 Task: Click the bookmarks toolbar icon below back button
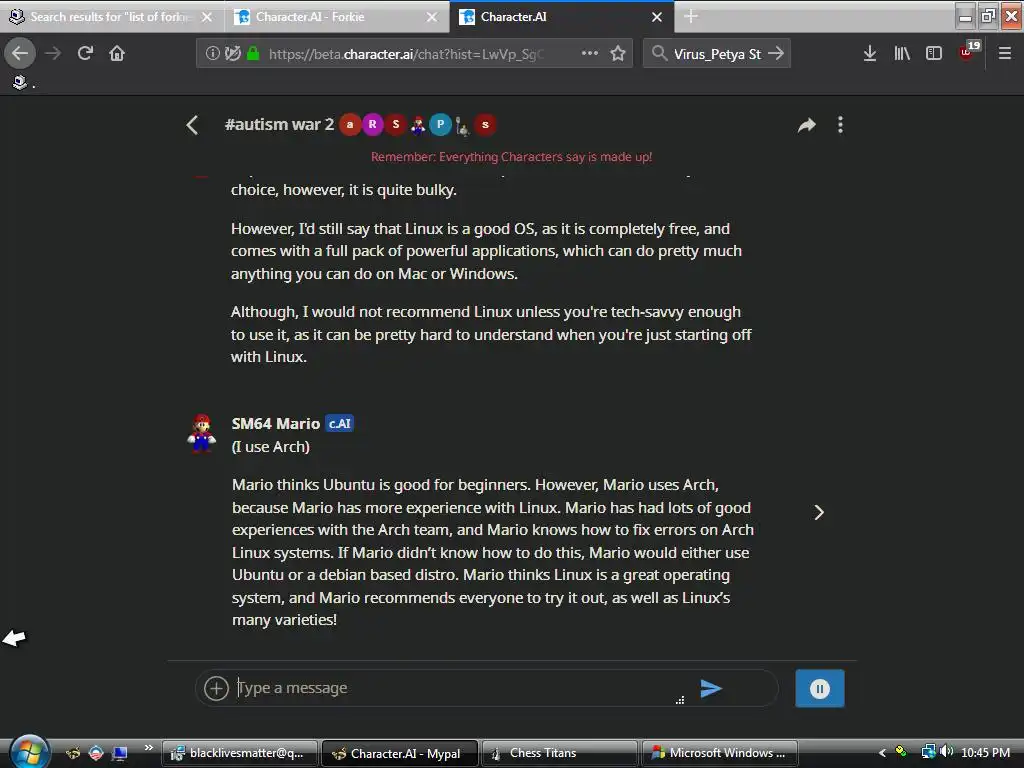20,82
